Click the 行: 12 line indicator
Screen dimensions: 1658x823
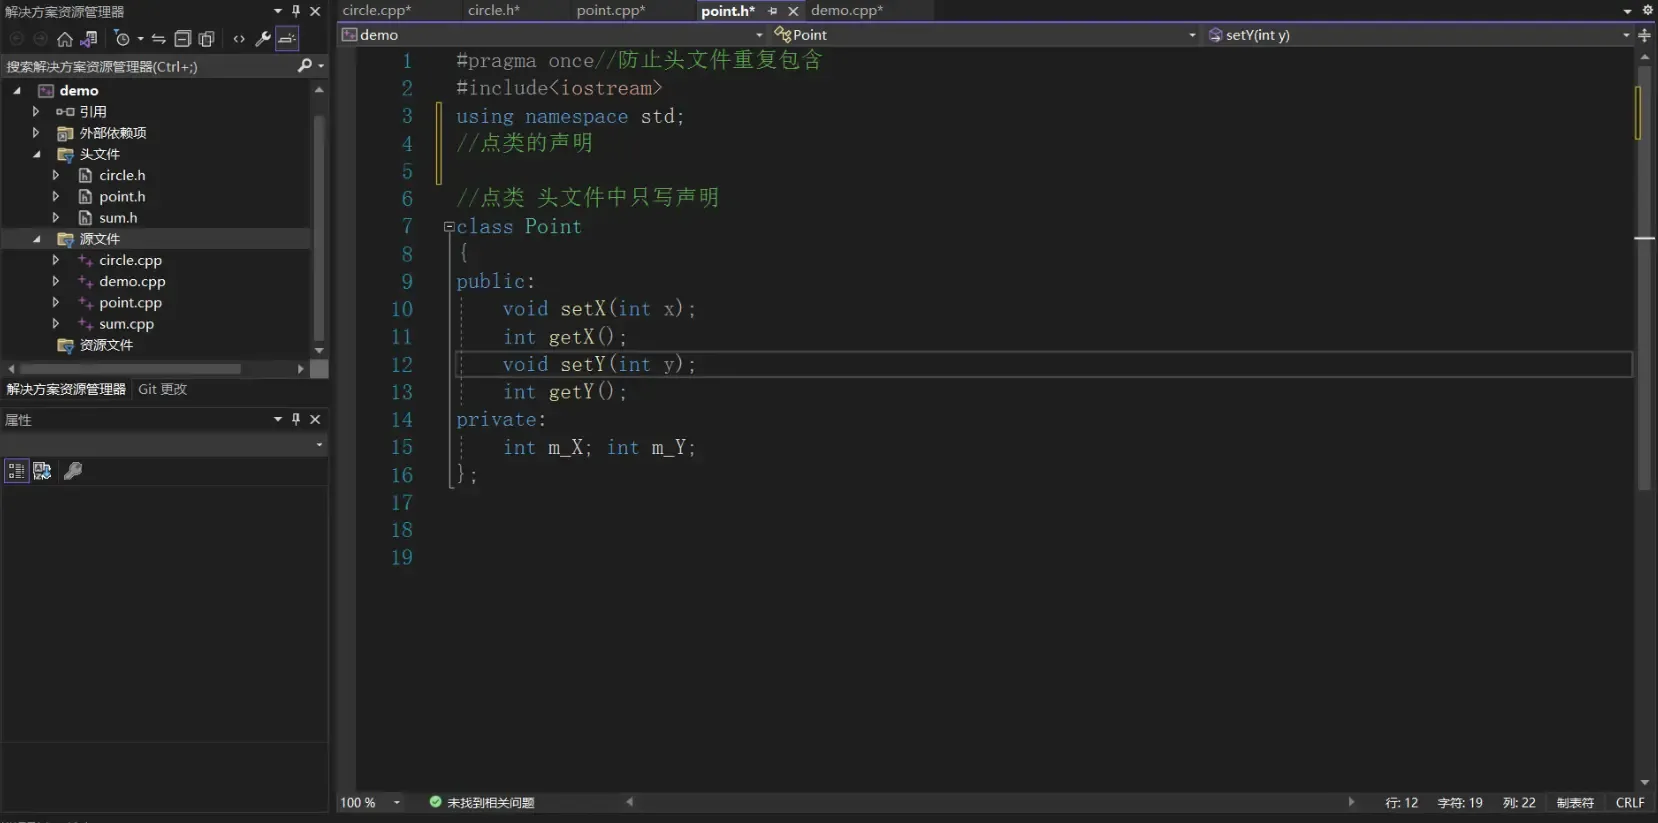coord(1402,803)
